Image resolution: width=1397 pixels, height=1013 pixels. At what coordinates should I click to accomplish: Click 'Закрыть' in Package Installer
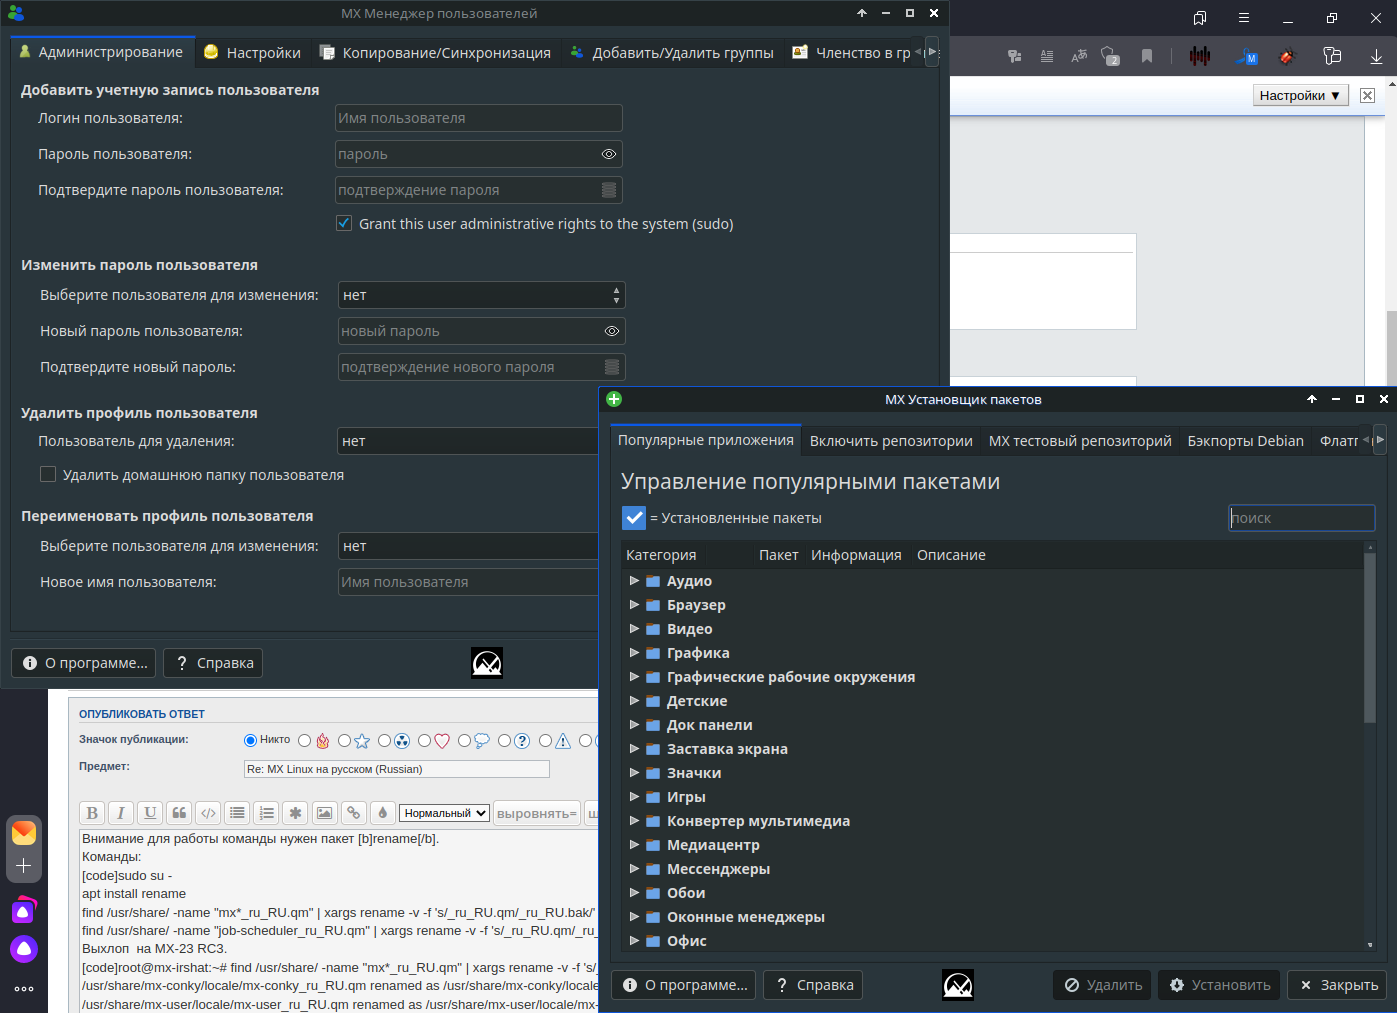pos(1337,985)
